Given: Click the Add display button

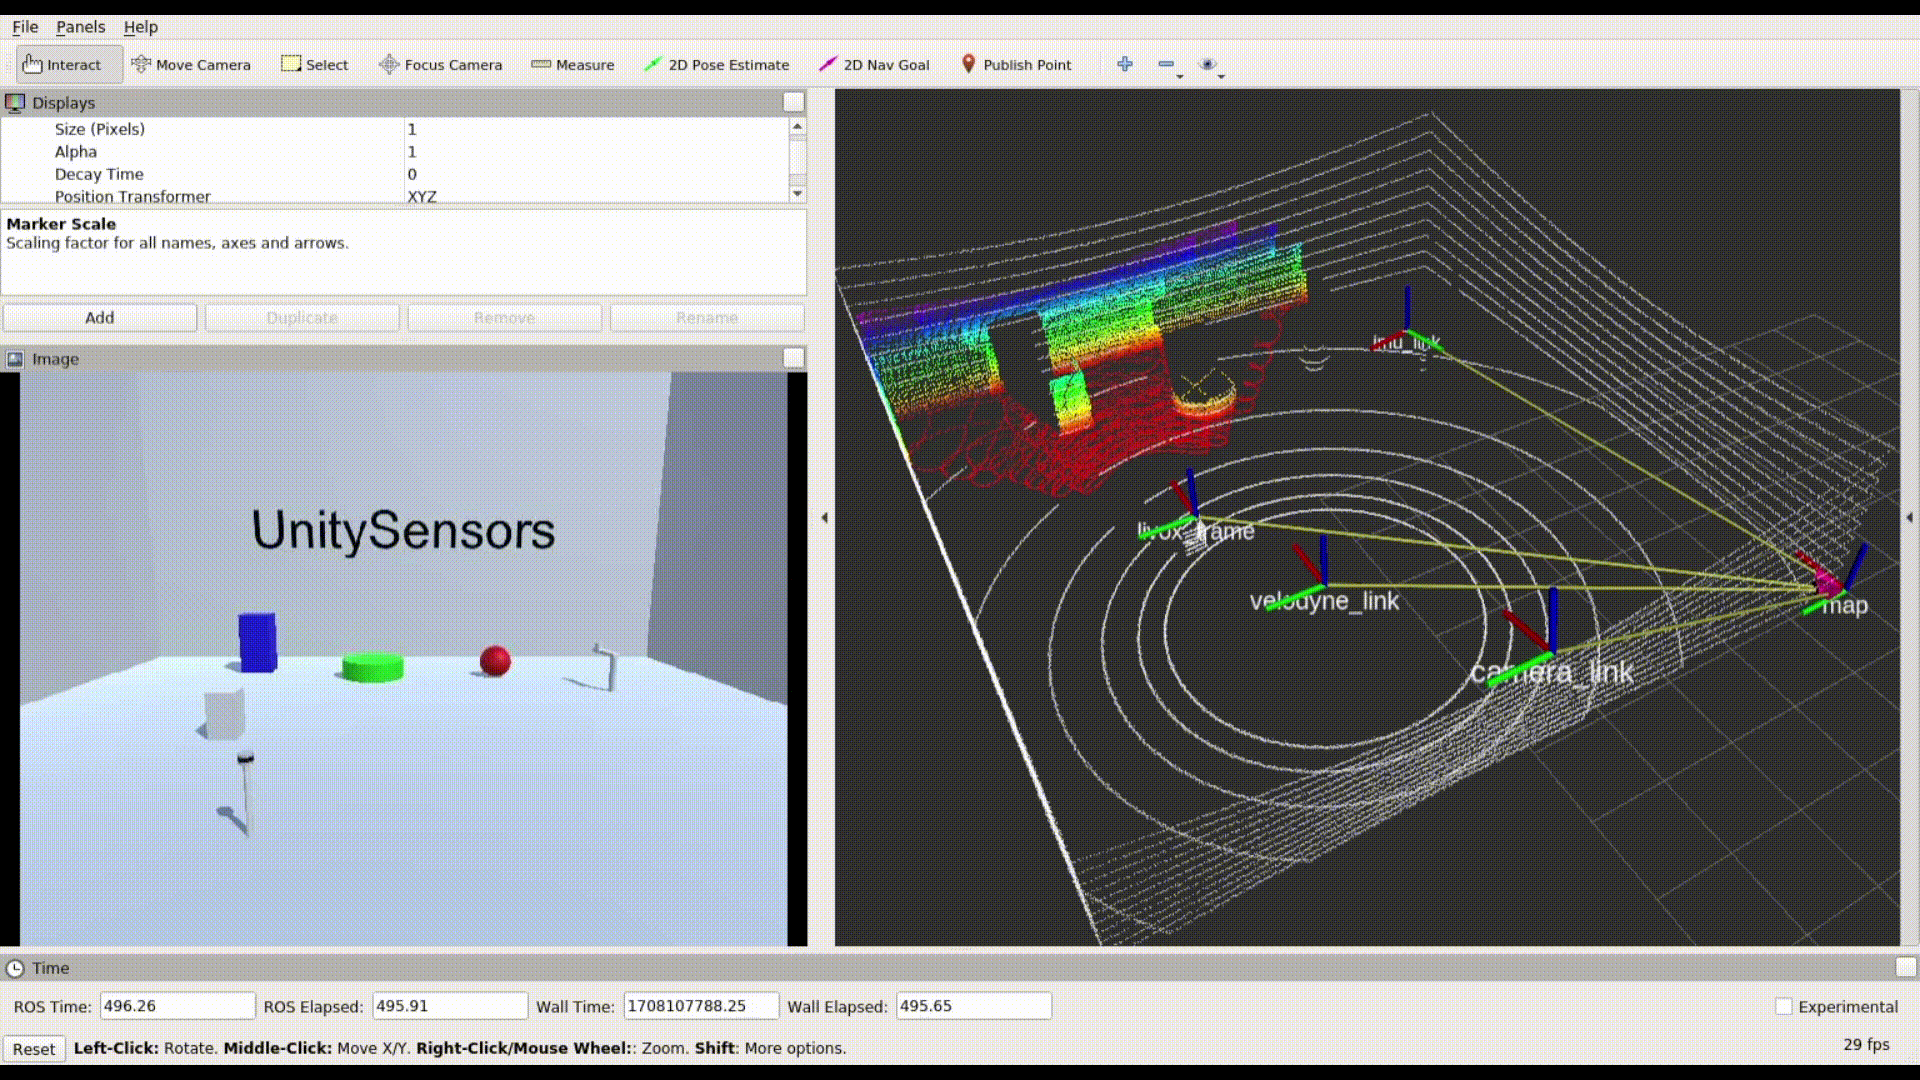Looking at the screenshot, I should pyautogui.click(x=99, y=316).
